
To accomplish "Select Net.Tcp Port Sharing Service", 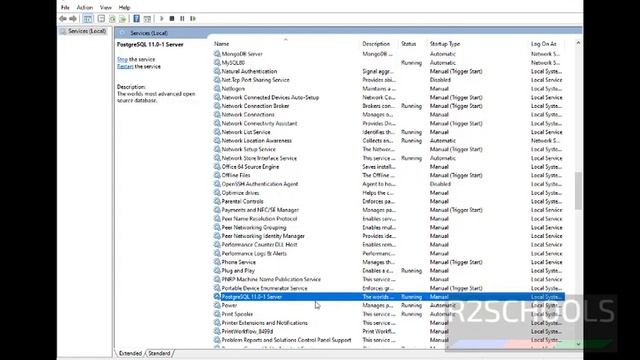I will [x=389, y=80].
